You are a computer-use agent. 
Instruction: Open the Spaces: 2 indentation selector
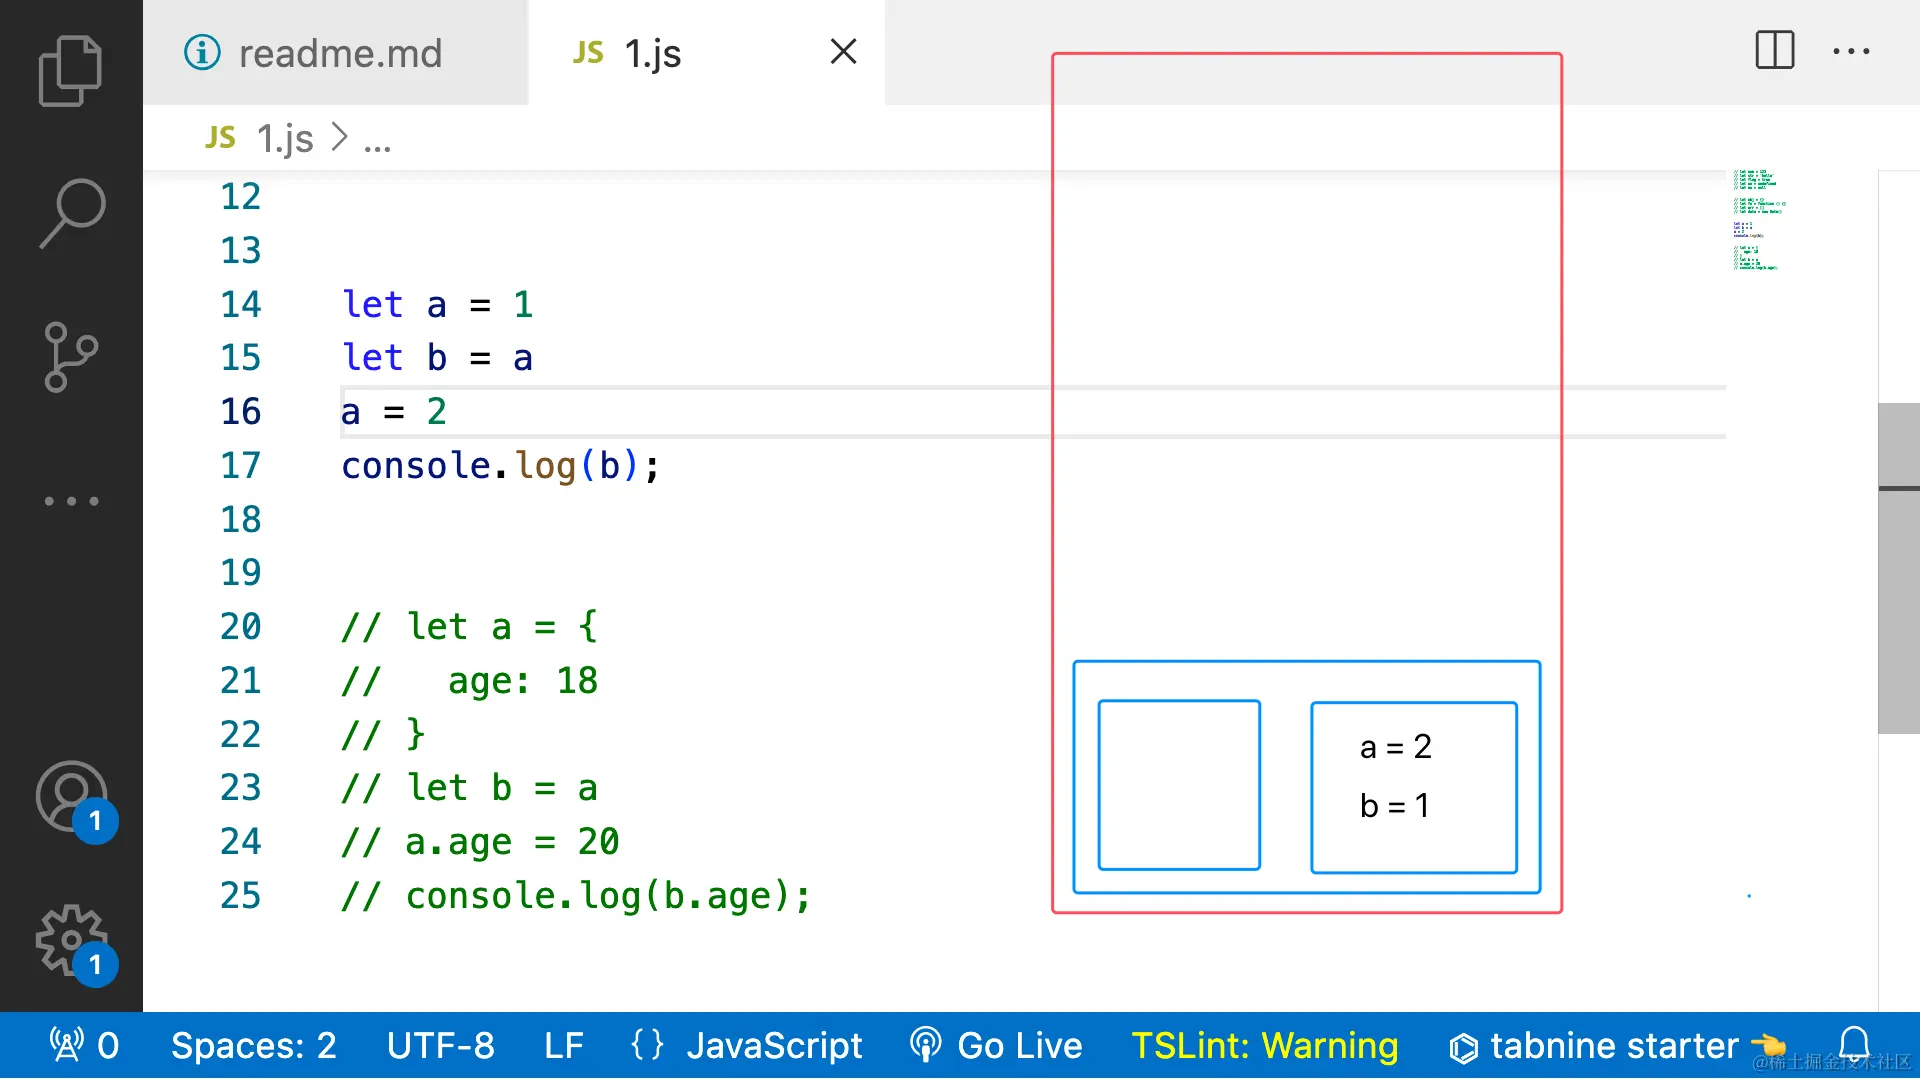253,1045
